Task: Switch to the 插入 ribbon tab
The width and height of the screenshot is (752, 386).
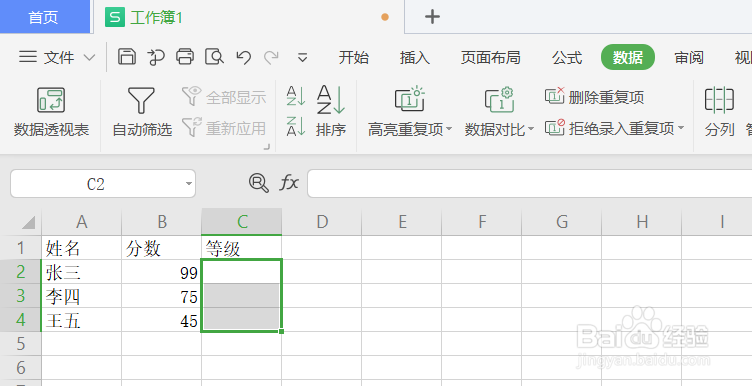Action: 415,58
